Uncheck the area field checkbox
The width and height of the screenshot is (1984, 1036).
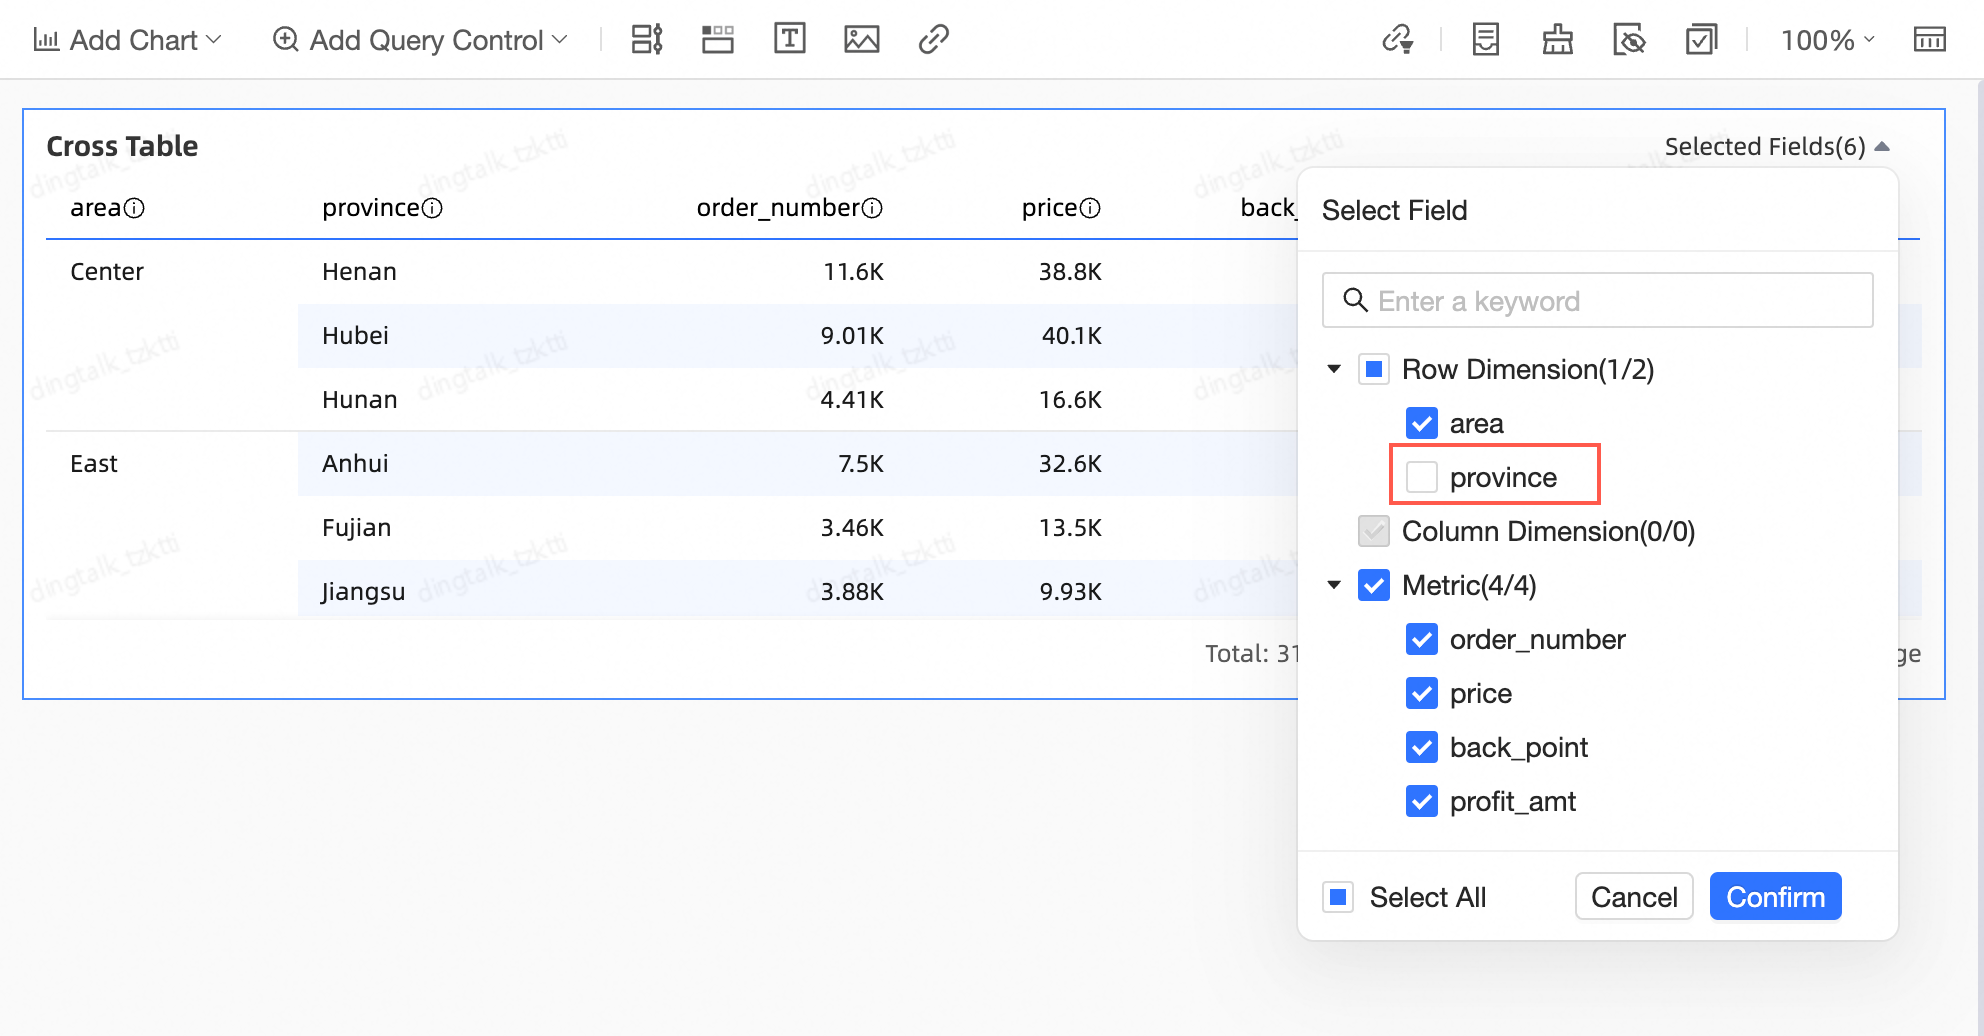(x=1421, y=423)
